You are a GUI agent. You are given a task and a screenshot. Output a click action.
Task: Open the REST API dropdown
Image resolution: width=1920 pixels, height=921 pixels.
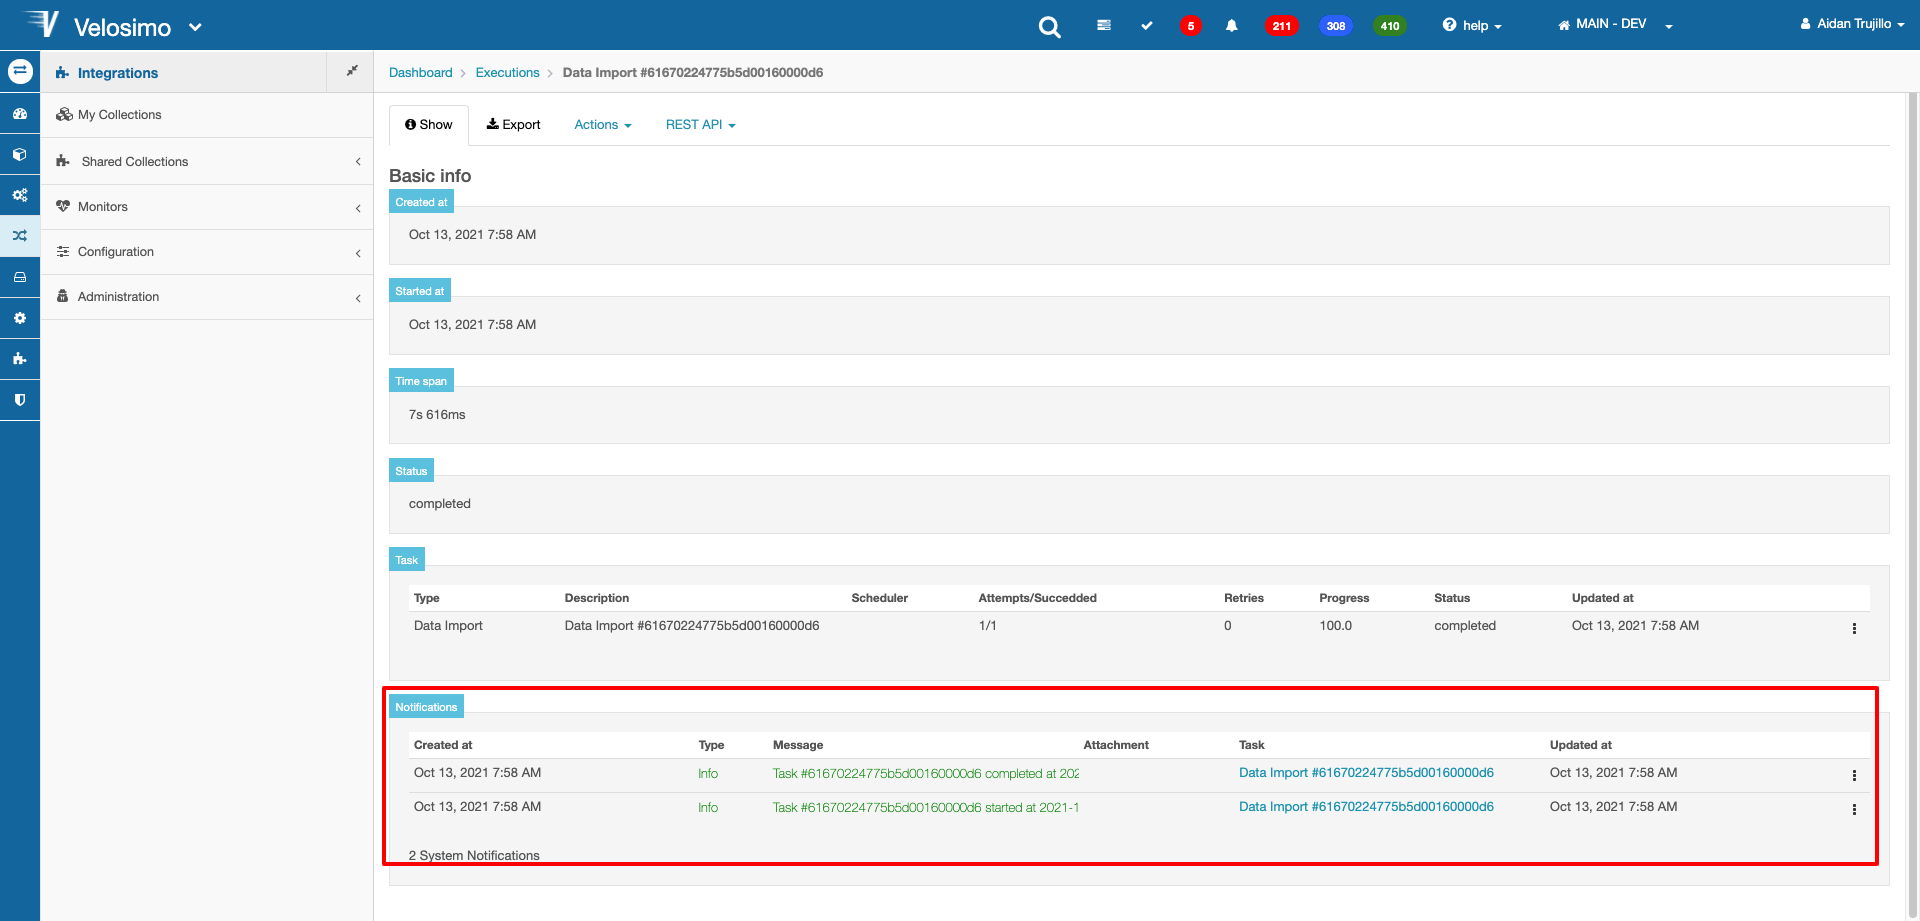pos(701,125)
